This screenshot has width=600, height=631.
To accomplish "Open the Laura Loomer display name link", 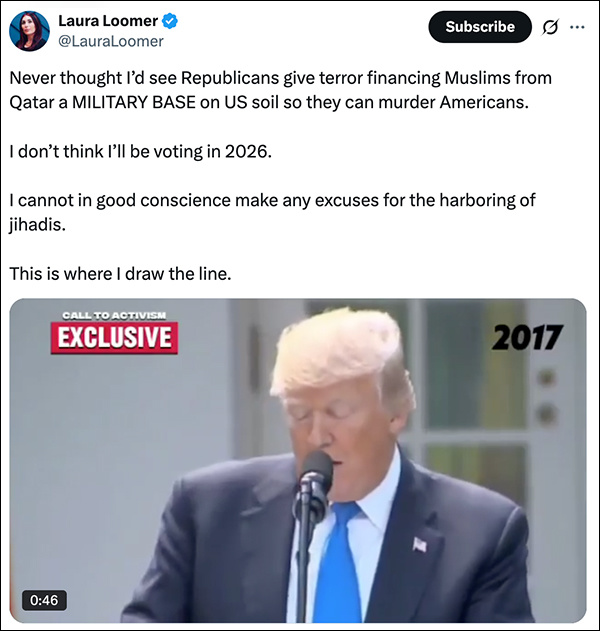I will (x=108, y=21).
